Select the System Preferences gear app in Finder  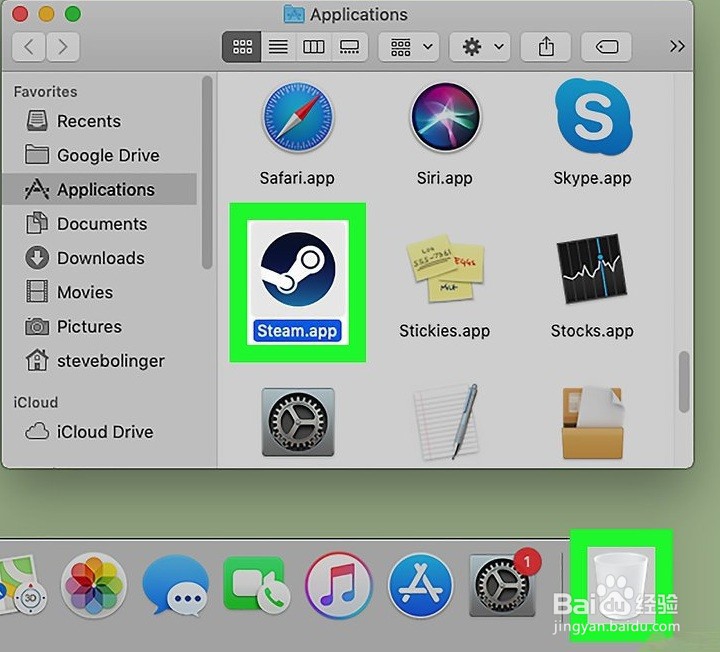(x=298, y=422)
